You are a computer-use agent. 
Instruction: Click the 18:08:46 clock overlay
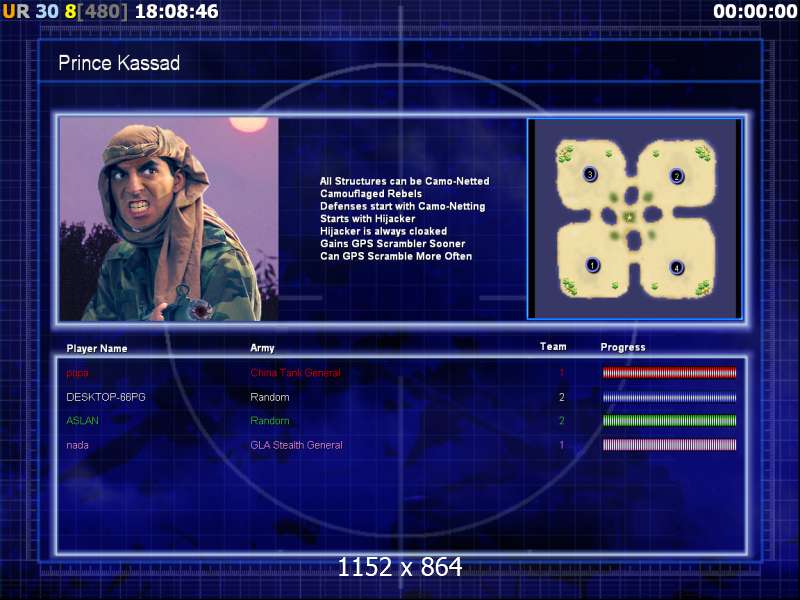point(177,11)
